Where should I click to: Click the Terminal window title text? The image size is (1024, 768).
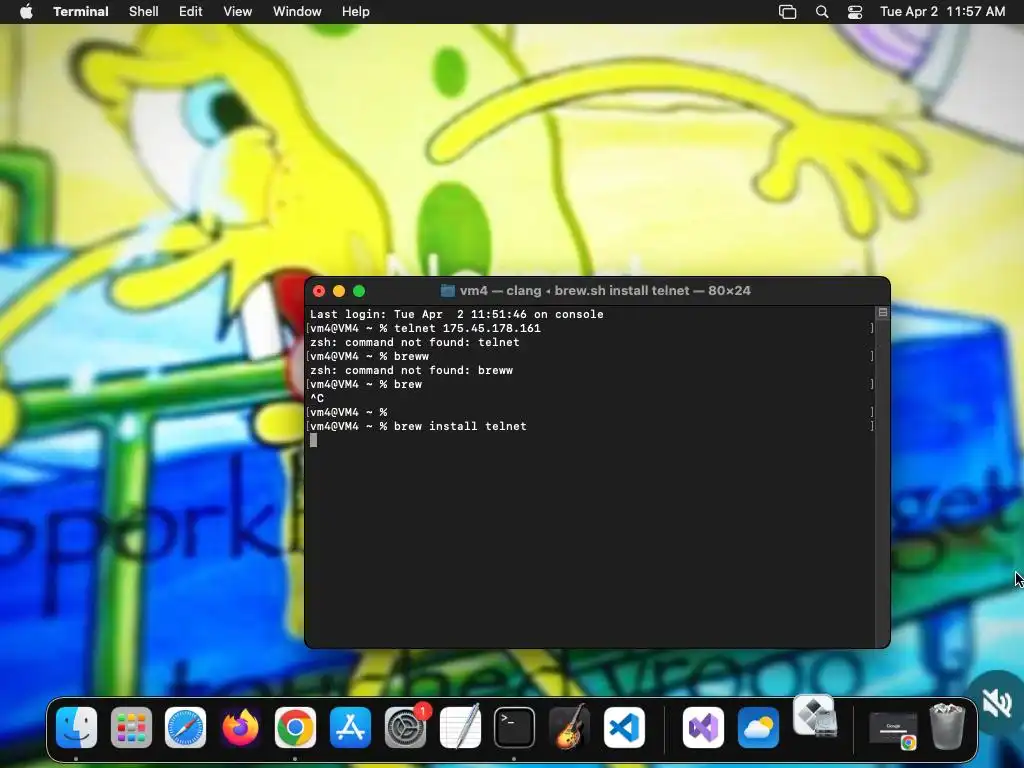click(x=605, y=291)
